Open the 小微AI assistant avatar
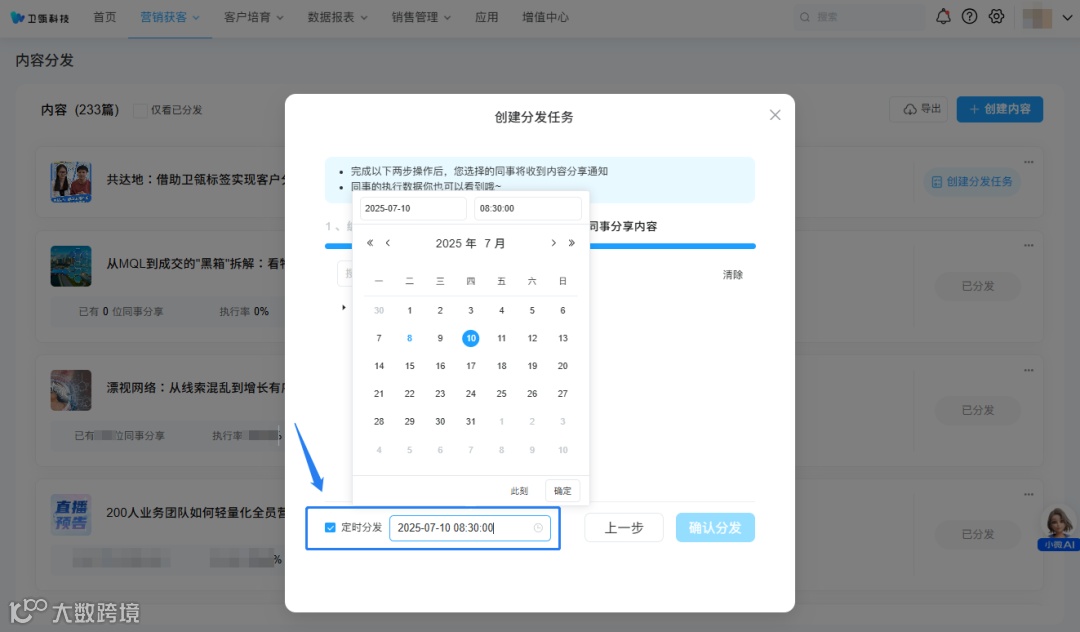Image resolution: width=1080 pixels, height=632 pixels. pyautogui.click(x=1059, y=528)
